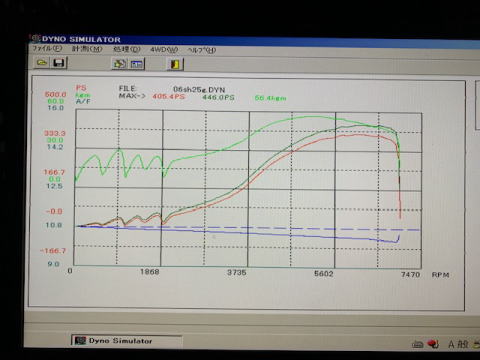Click the open file folder icon
Screen dimensions: 480x360
tap(42, 62)
